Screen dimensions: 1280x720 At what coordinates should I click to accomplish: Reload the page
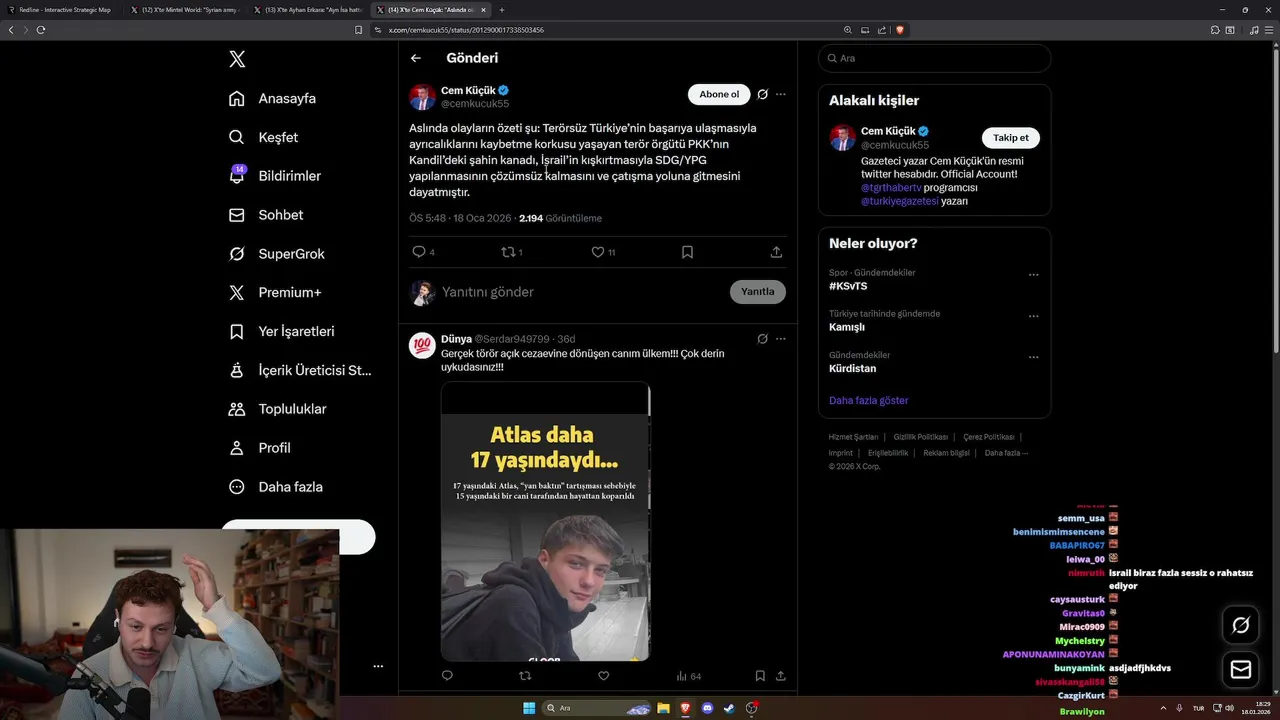pos(41,30)
